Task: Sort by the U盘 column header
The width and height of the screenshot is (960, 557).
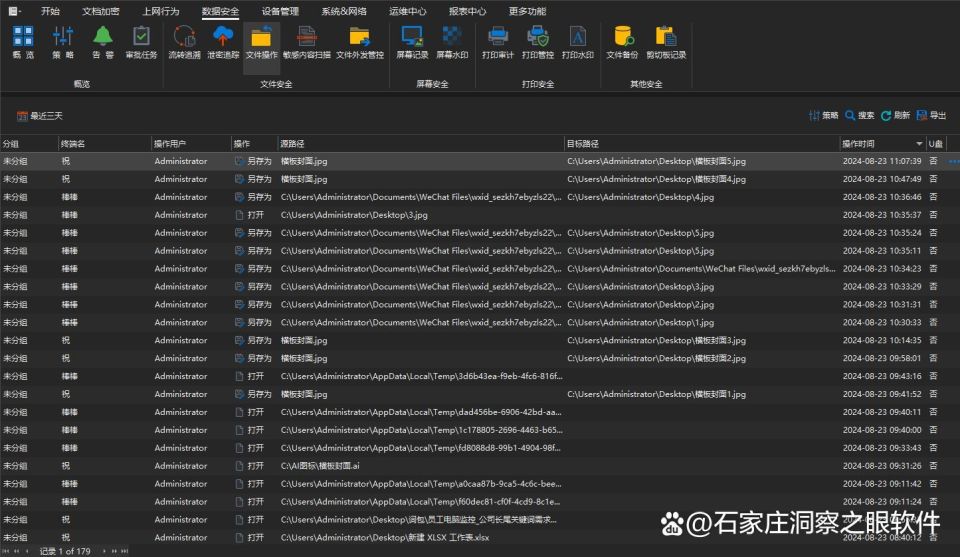Action: 936,144
